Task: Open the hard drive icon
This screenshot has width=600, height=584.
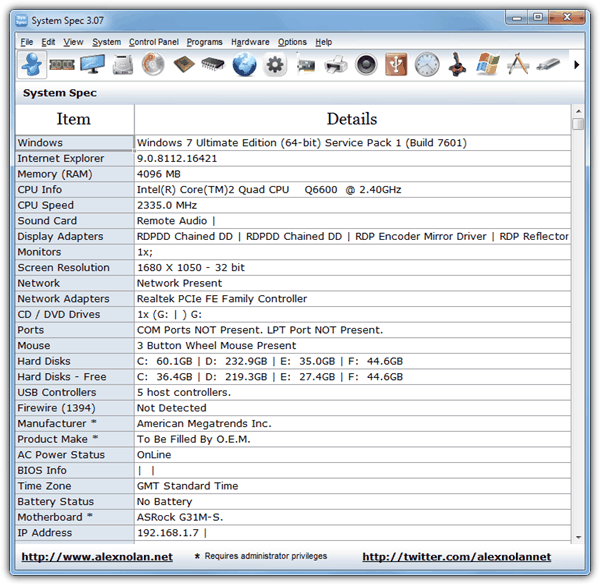Action: 123,64
